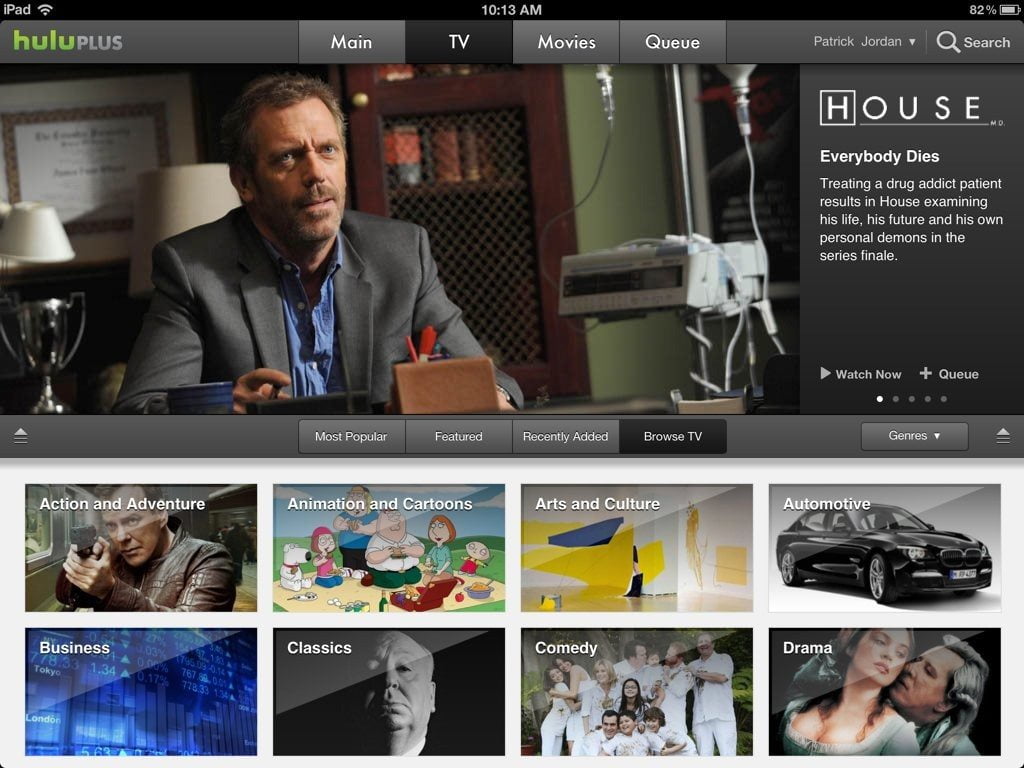Tap the Everybody Dies episode title
1024x768 pixels.
click(880, 156)
